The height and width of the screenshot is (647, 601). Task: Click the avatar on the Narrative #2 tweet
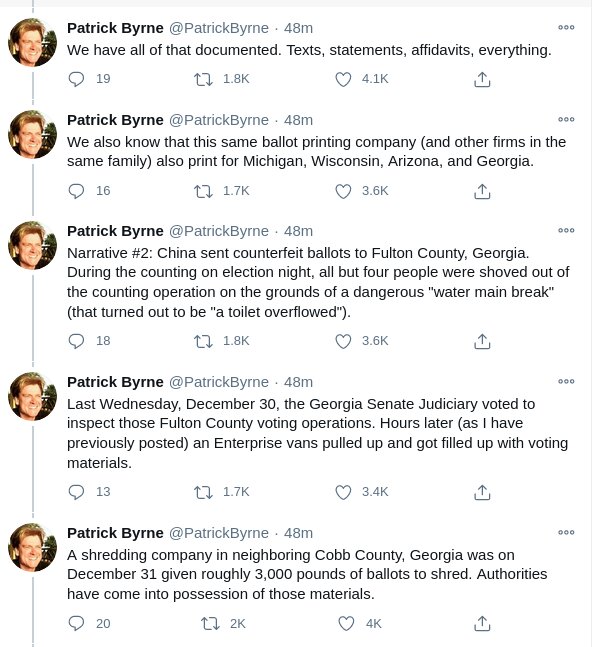pyautogui.click(x=33, y=246)
